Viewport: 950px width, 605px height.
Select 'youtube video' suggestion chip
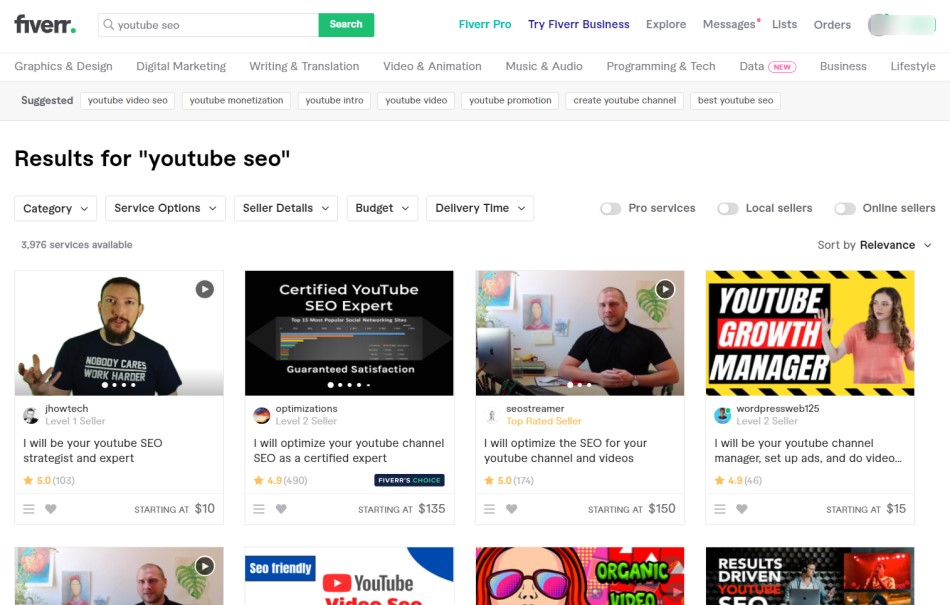tap(416, 101)
